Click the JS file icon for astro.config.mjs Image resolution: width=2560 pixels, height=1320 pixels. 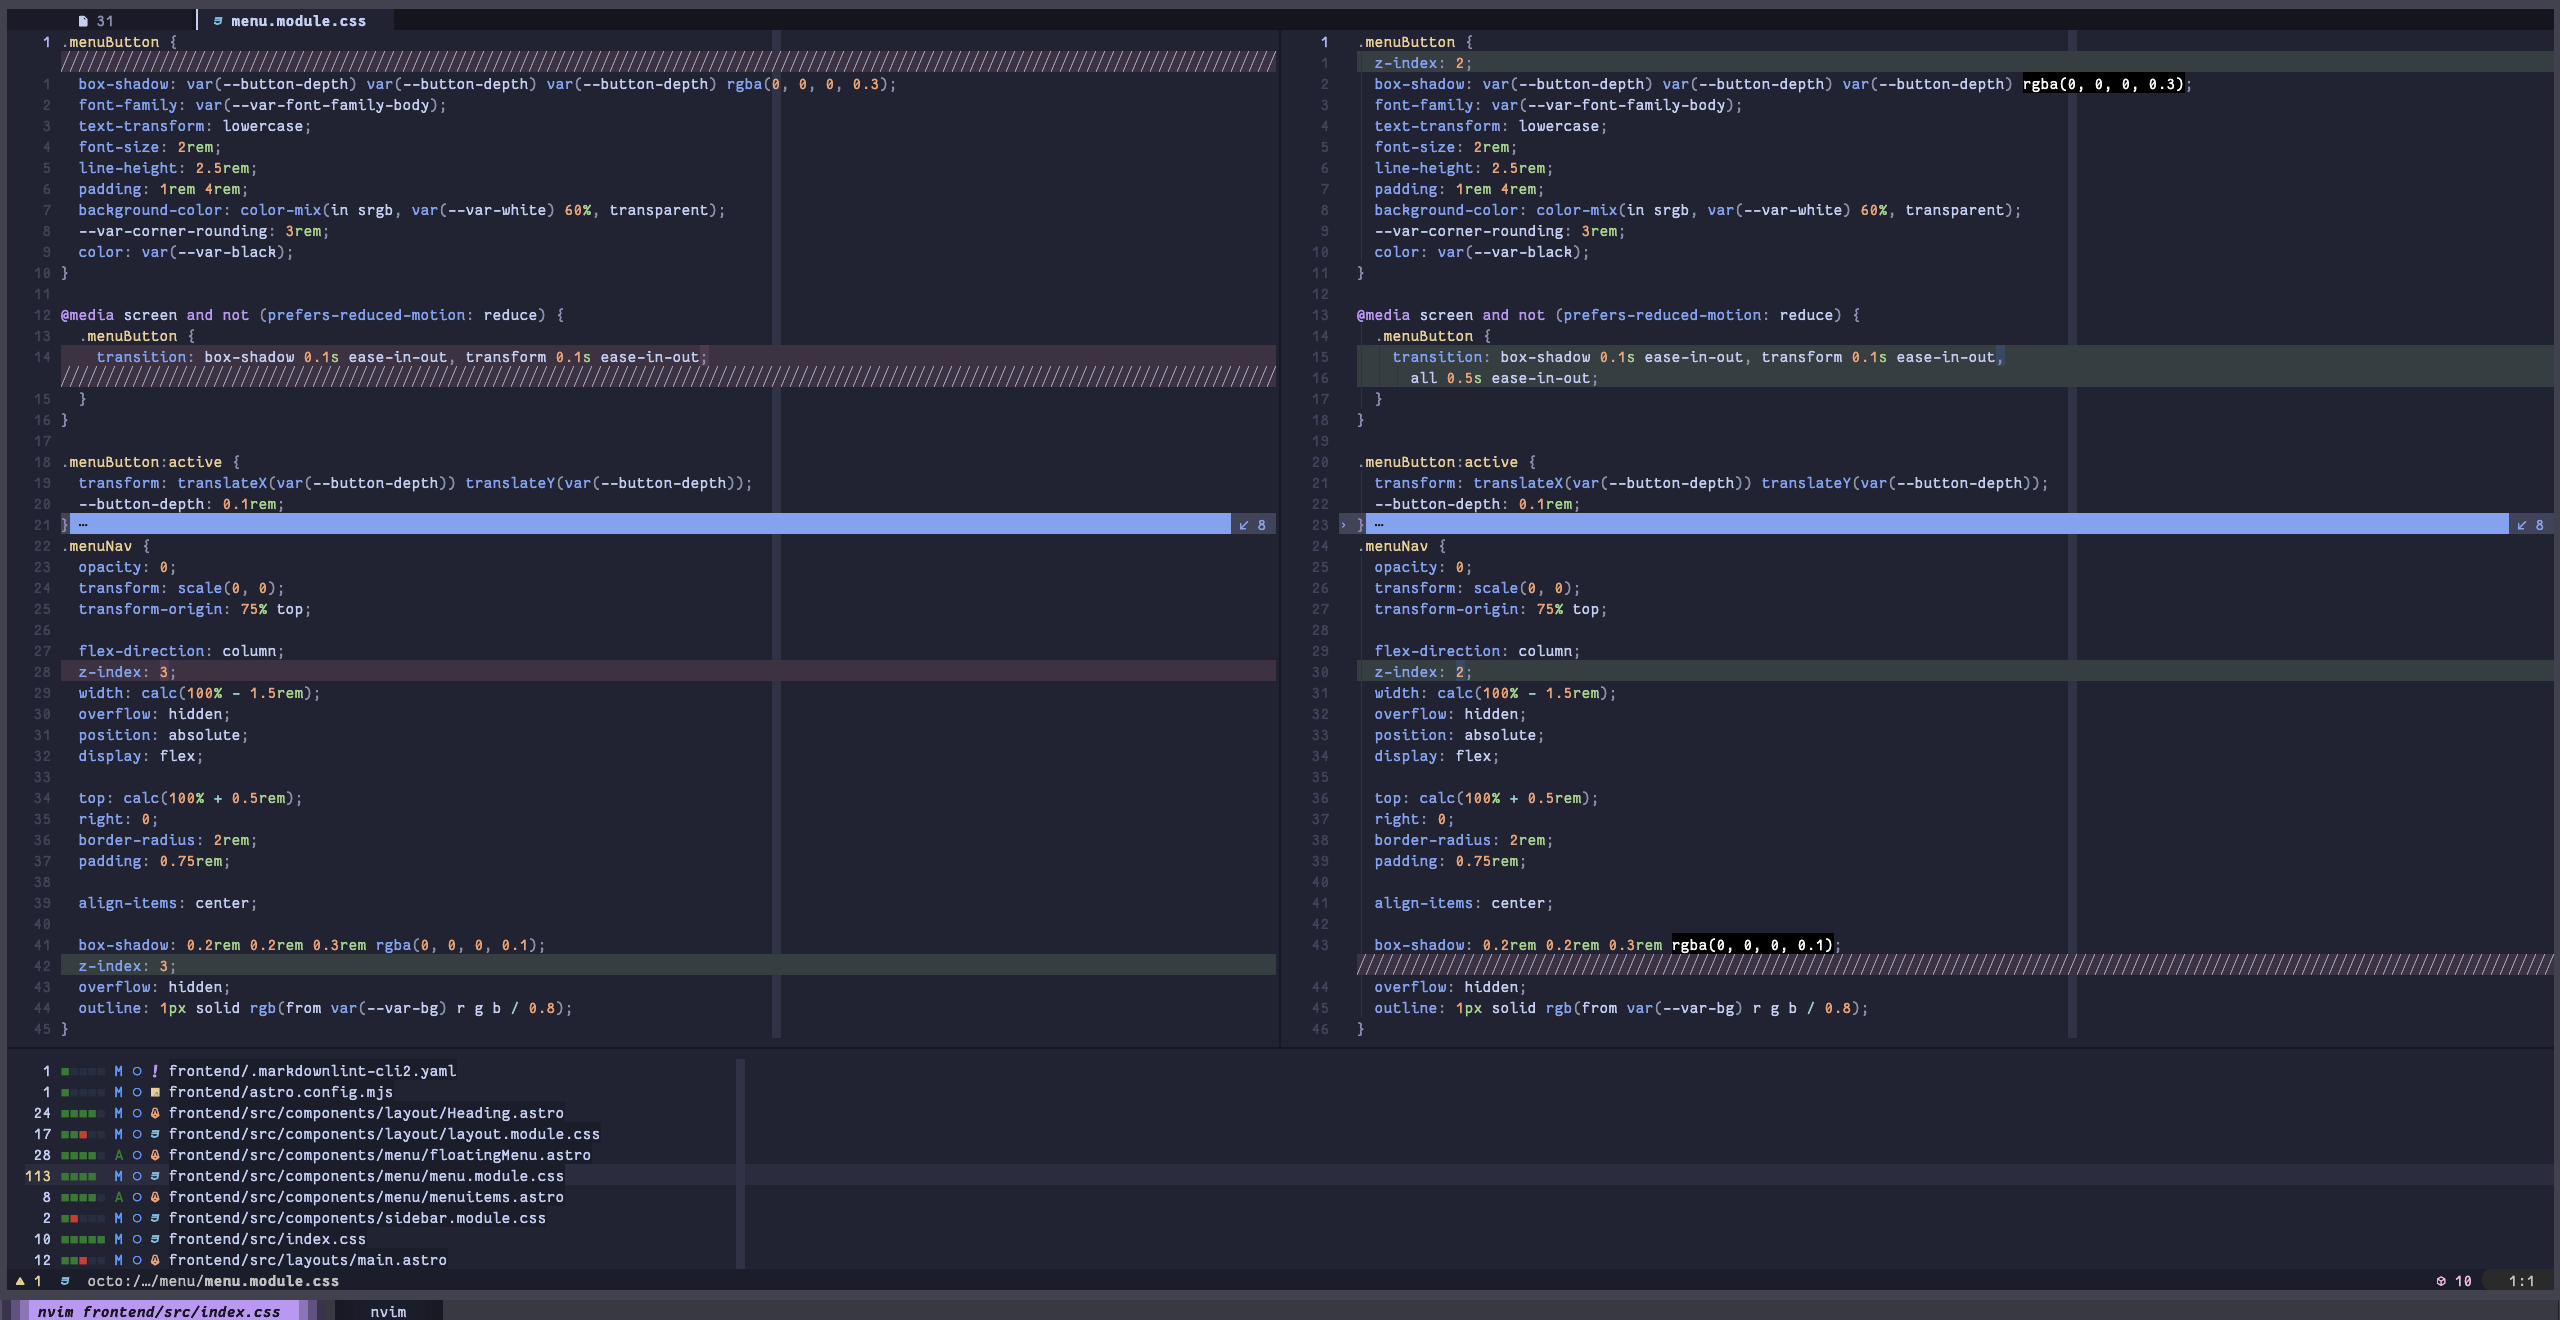coord(155,1092)
